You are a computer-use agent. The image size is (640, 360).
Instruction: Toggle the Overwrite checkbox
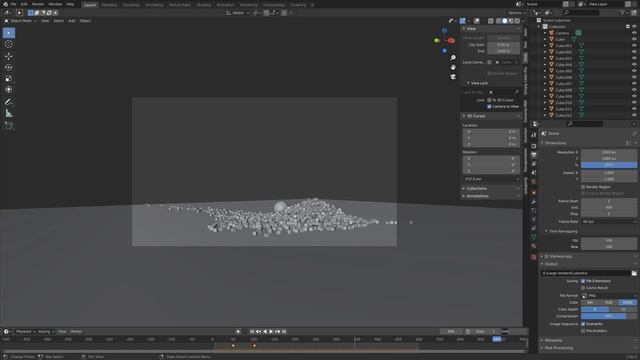tap(583, 324)
